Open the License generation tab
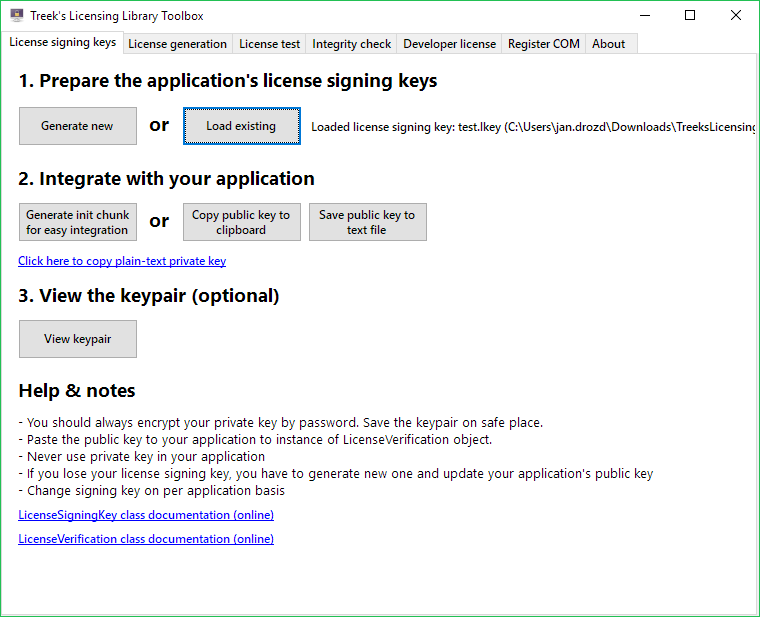The width and height of the screenshot is (760, 617). tap(177, 44)
